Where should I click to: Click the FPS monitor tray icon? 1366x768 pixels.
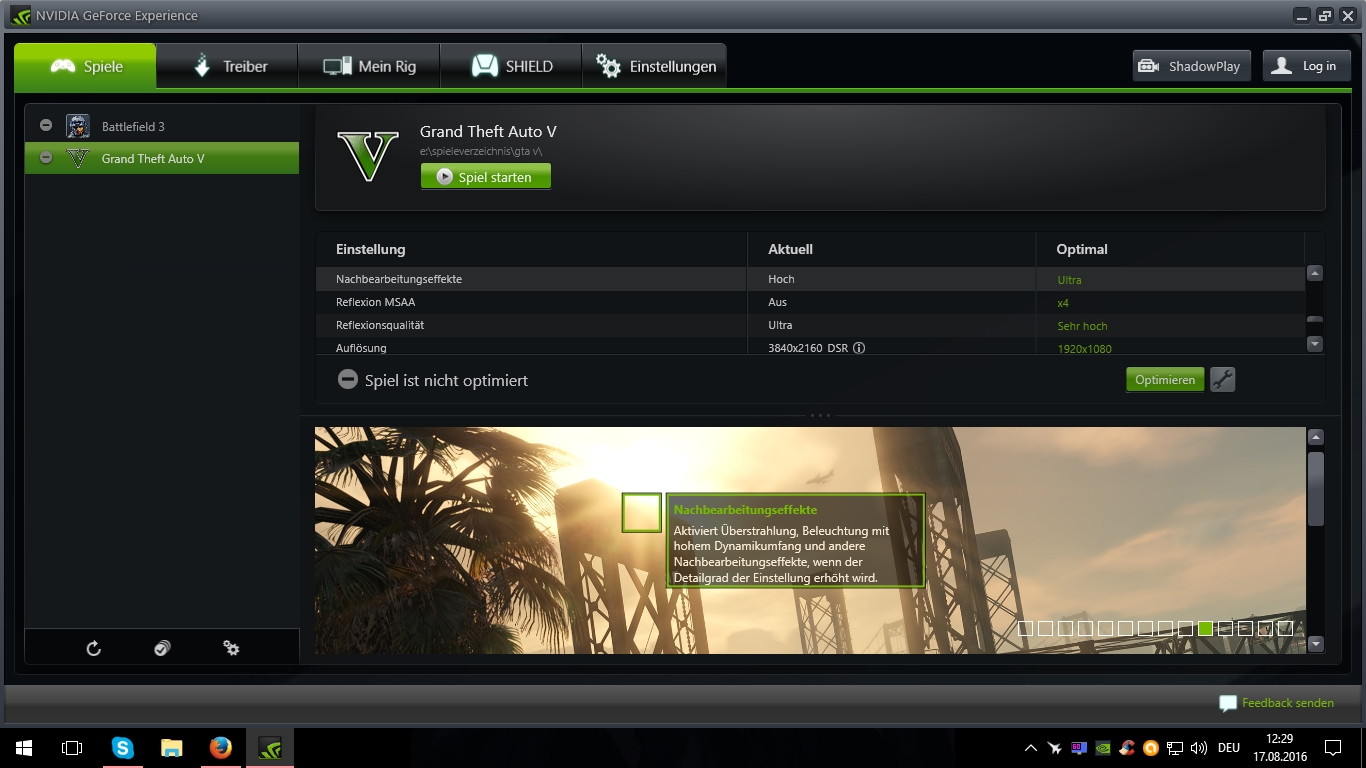click(x=1079, y=748)
